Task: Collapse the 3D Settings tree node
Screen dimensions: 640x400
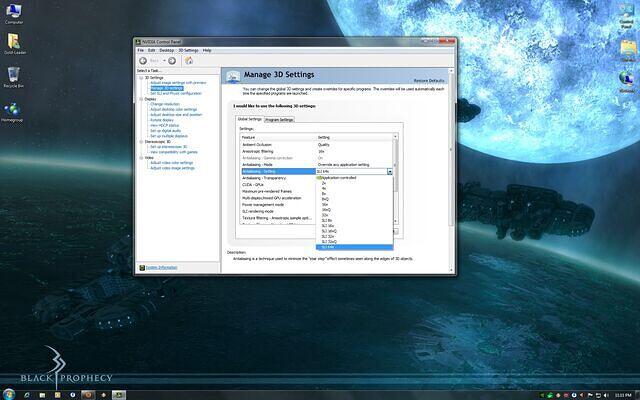Action: (140, 77)
